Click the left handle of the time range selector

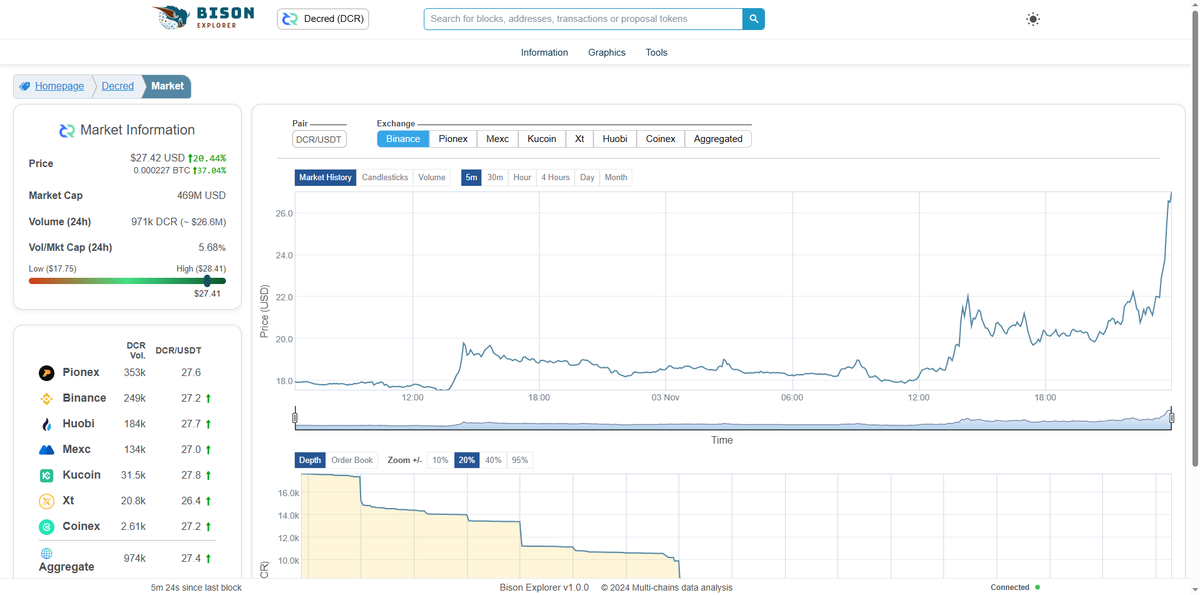pos(295,417)
